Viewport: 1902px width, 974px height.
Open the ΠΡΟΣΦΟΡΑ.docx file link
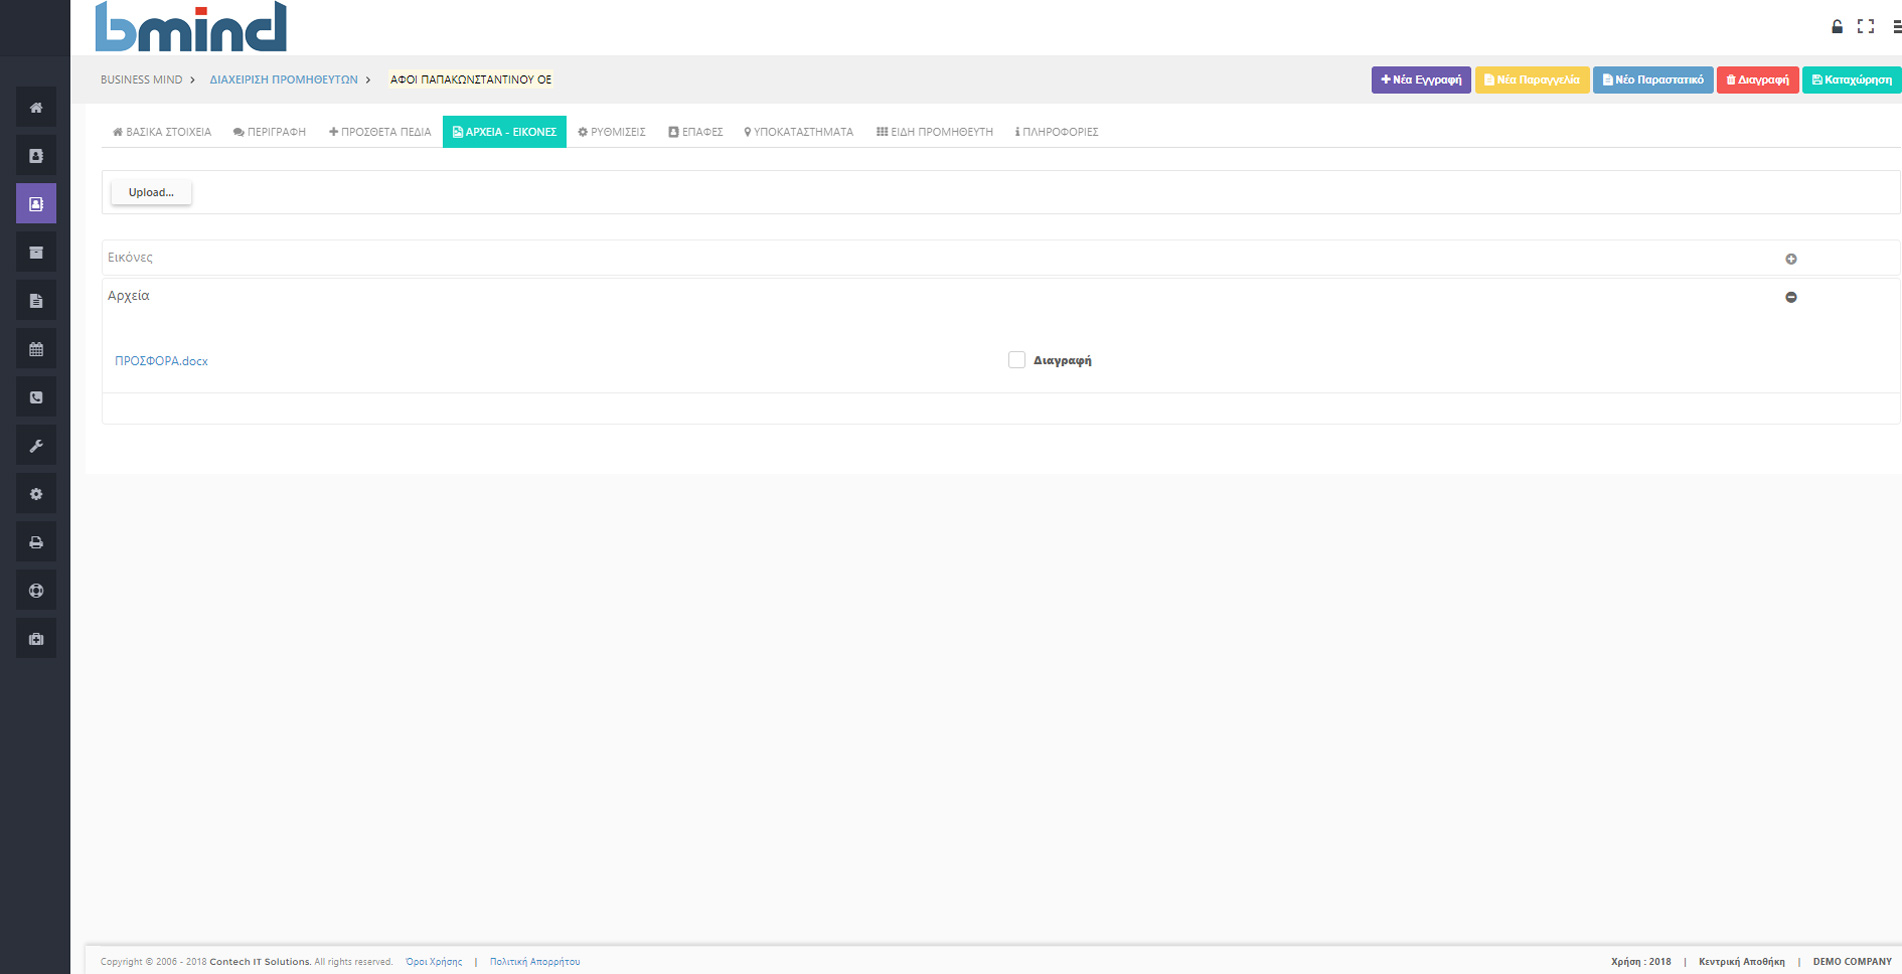(x=161, y=361)
